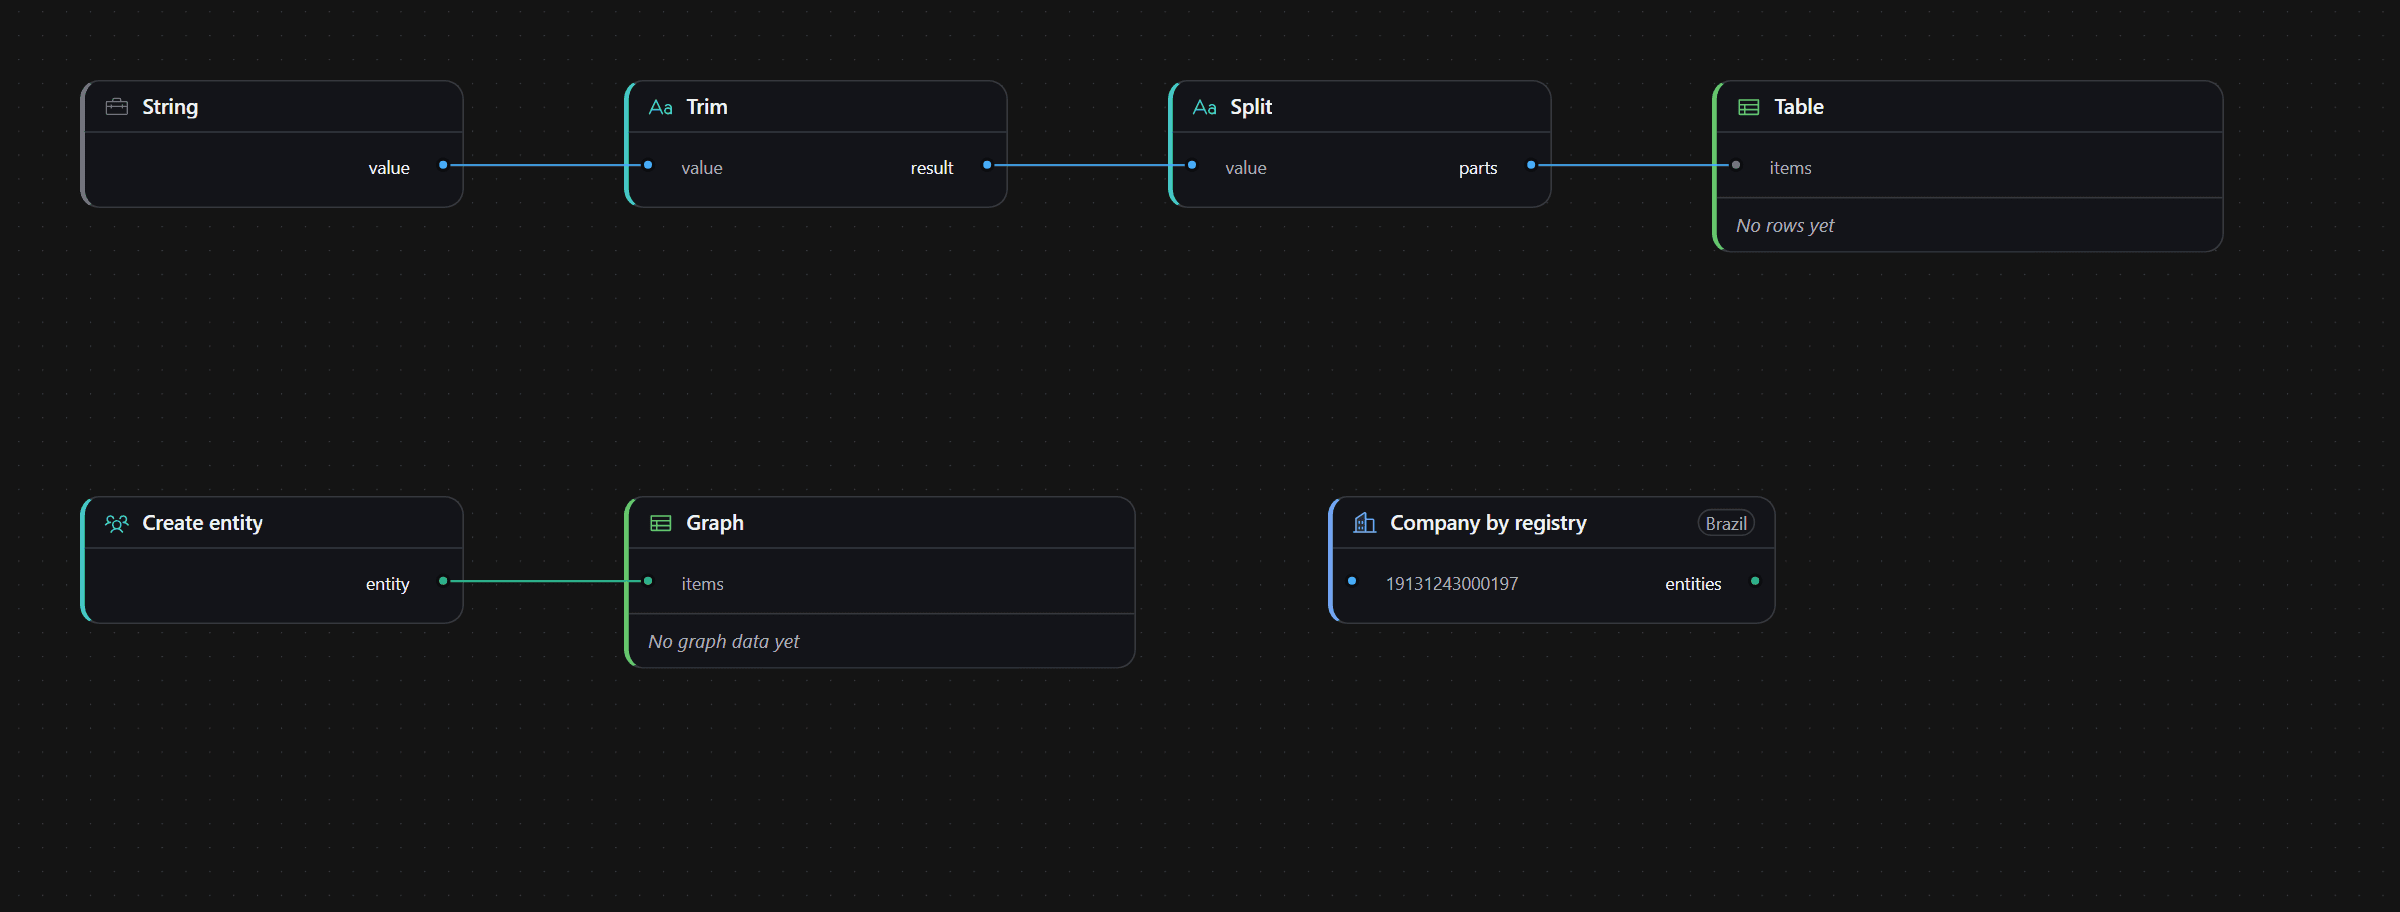Click the Split node title

click(x=1251, y=107)
